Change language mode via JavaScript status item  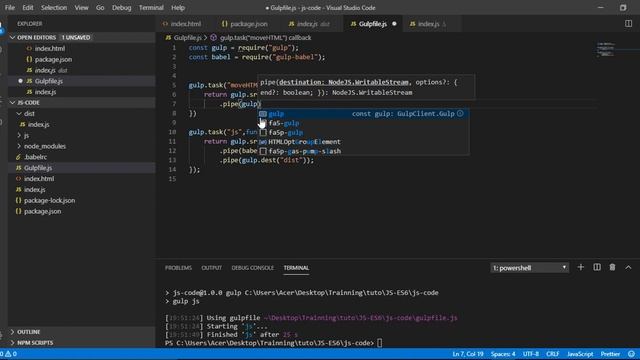580,354
